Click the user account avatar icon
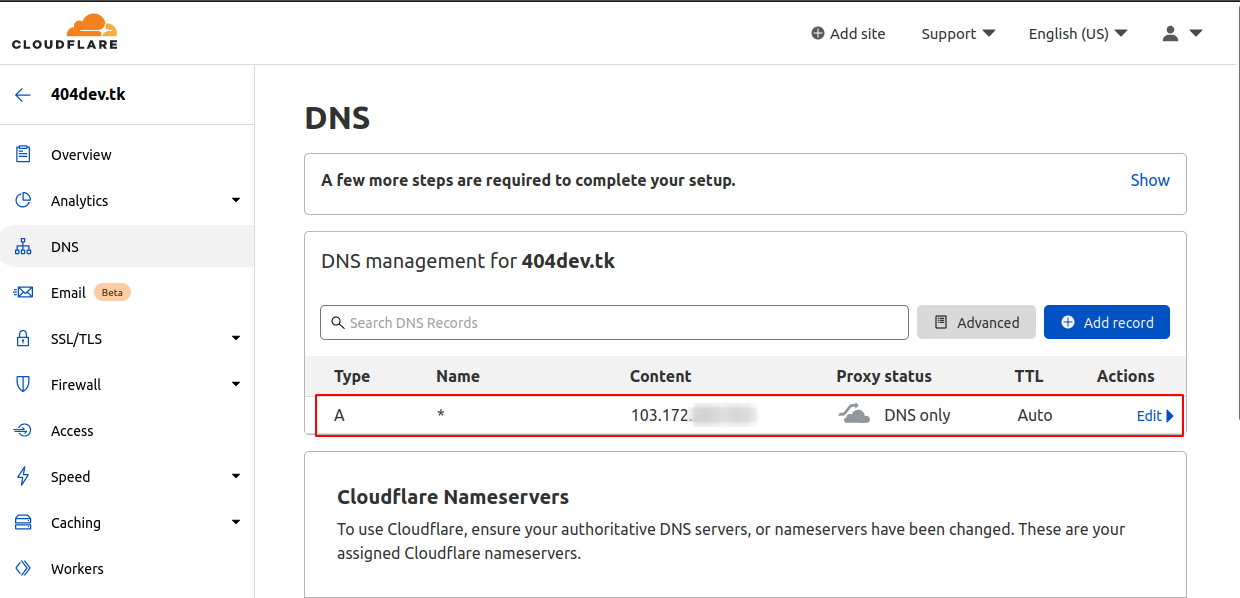This screenshot has width=1240, height=598. pos(1170,33)
